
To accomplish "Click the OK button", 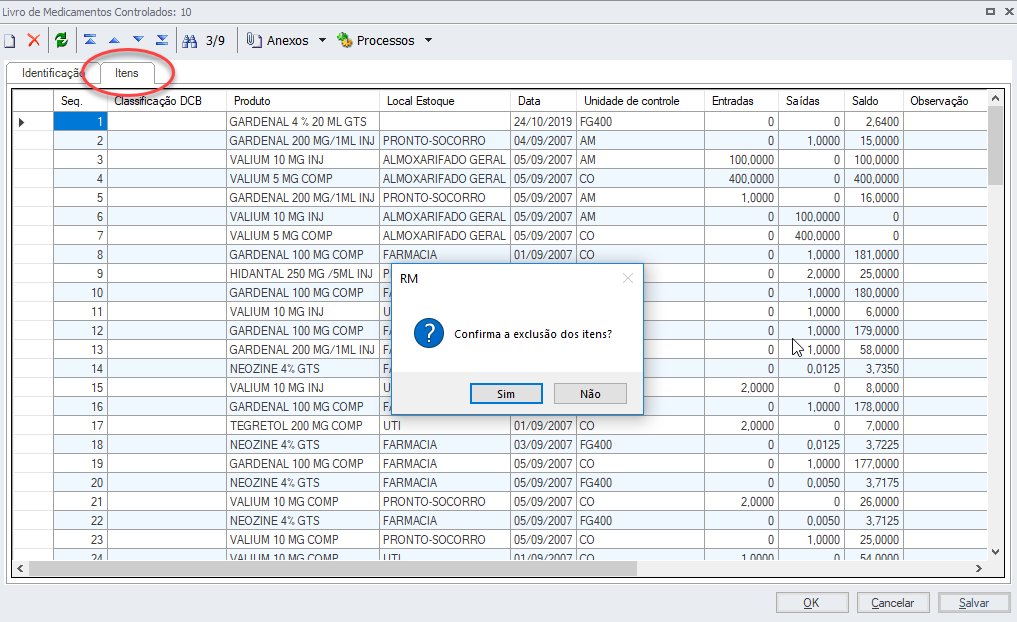I will click(x=812, y=603).
